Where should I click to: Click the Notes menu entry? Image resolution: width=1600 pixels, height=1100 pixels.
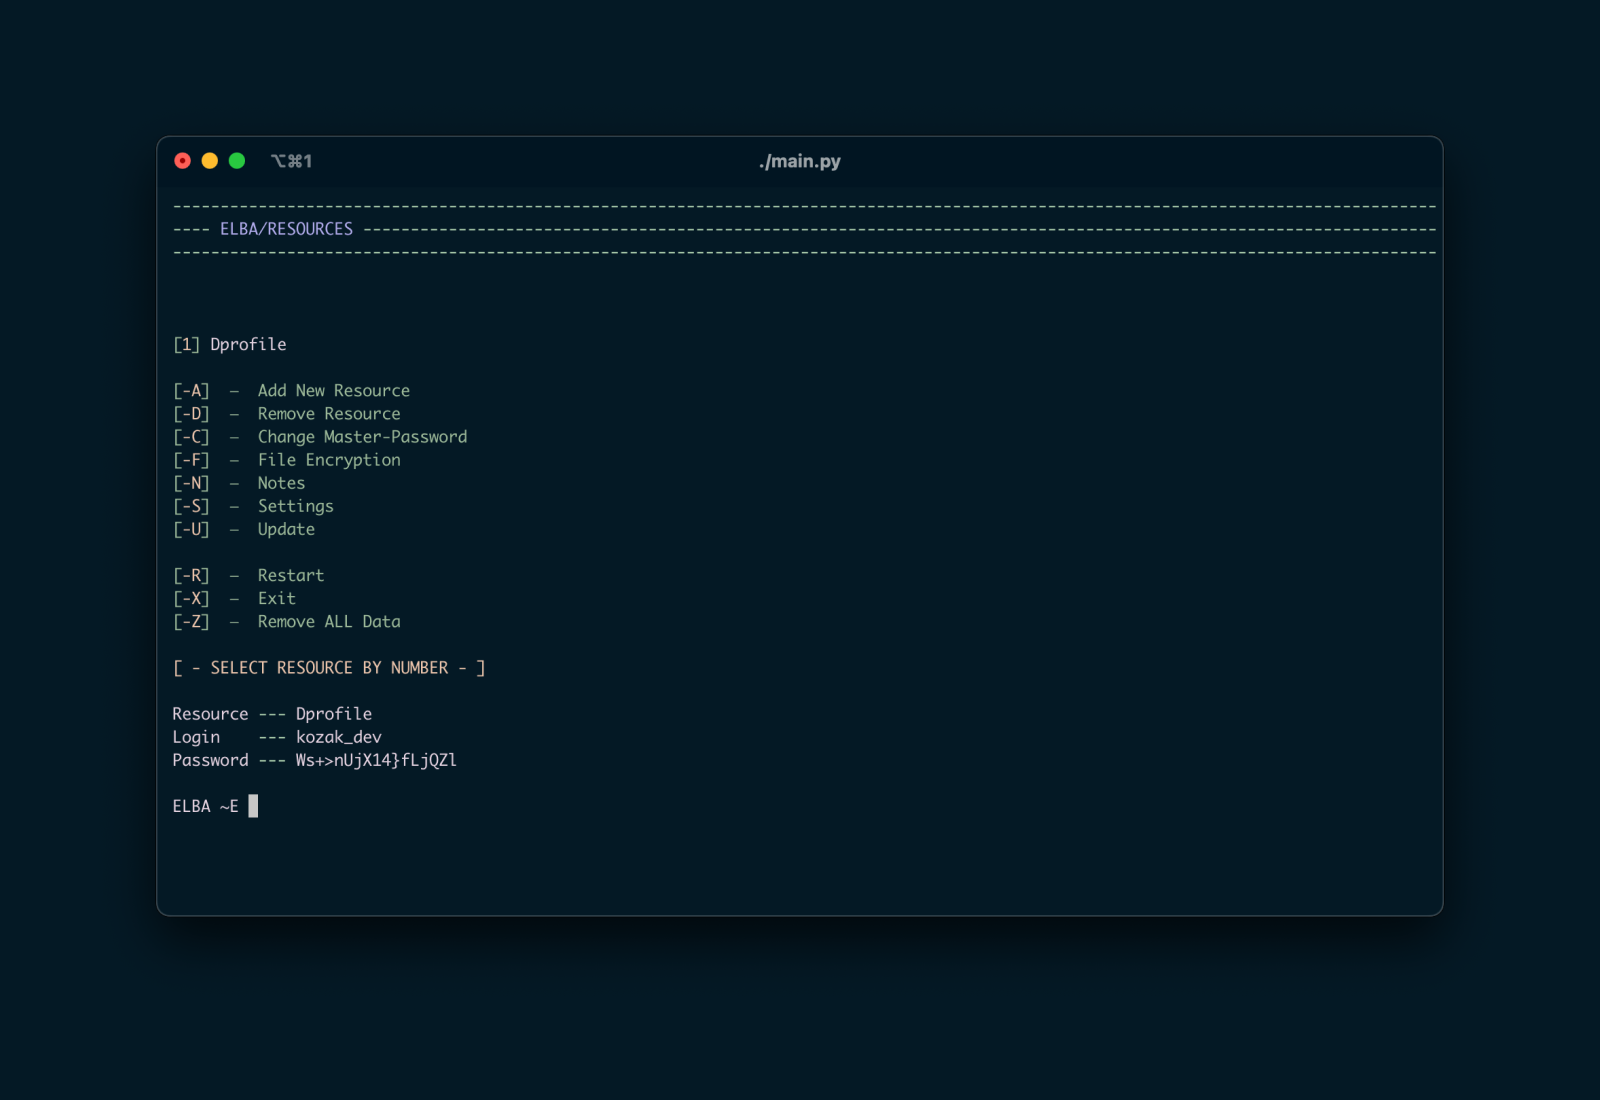(x=281, y=483)
